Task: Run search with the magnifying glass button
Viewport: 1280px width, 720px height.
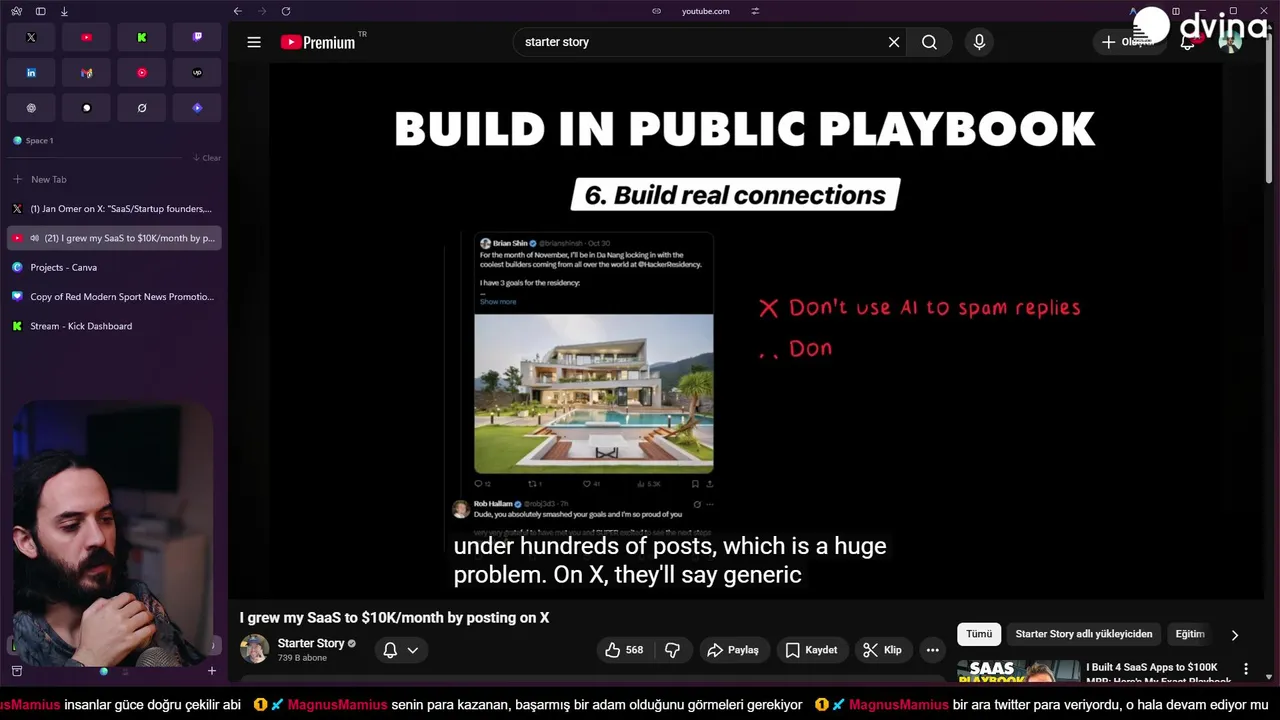Action: (x=929, y=42)
